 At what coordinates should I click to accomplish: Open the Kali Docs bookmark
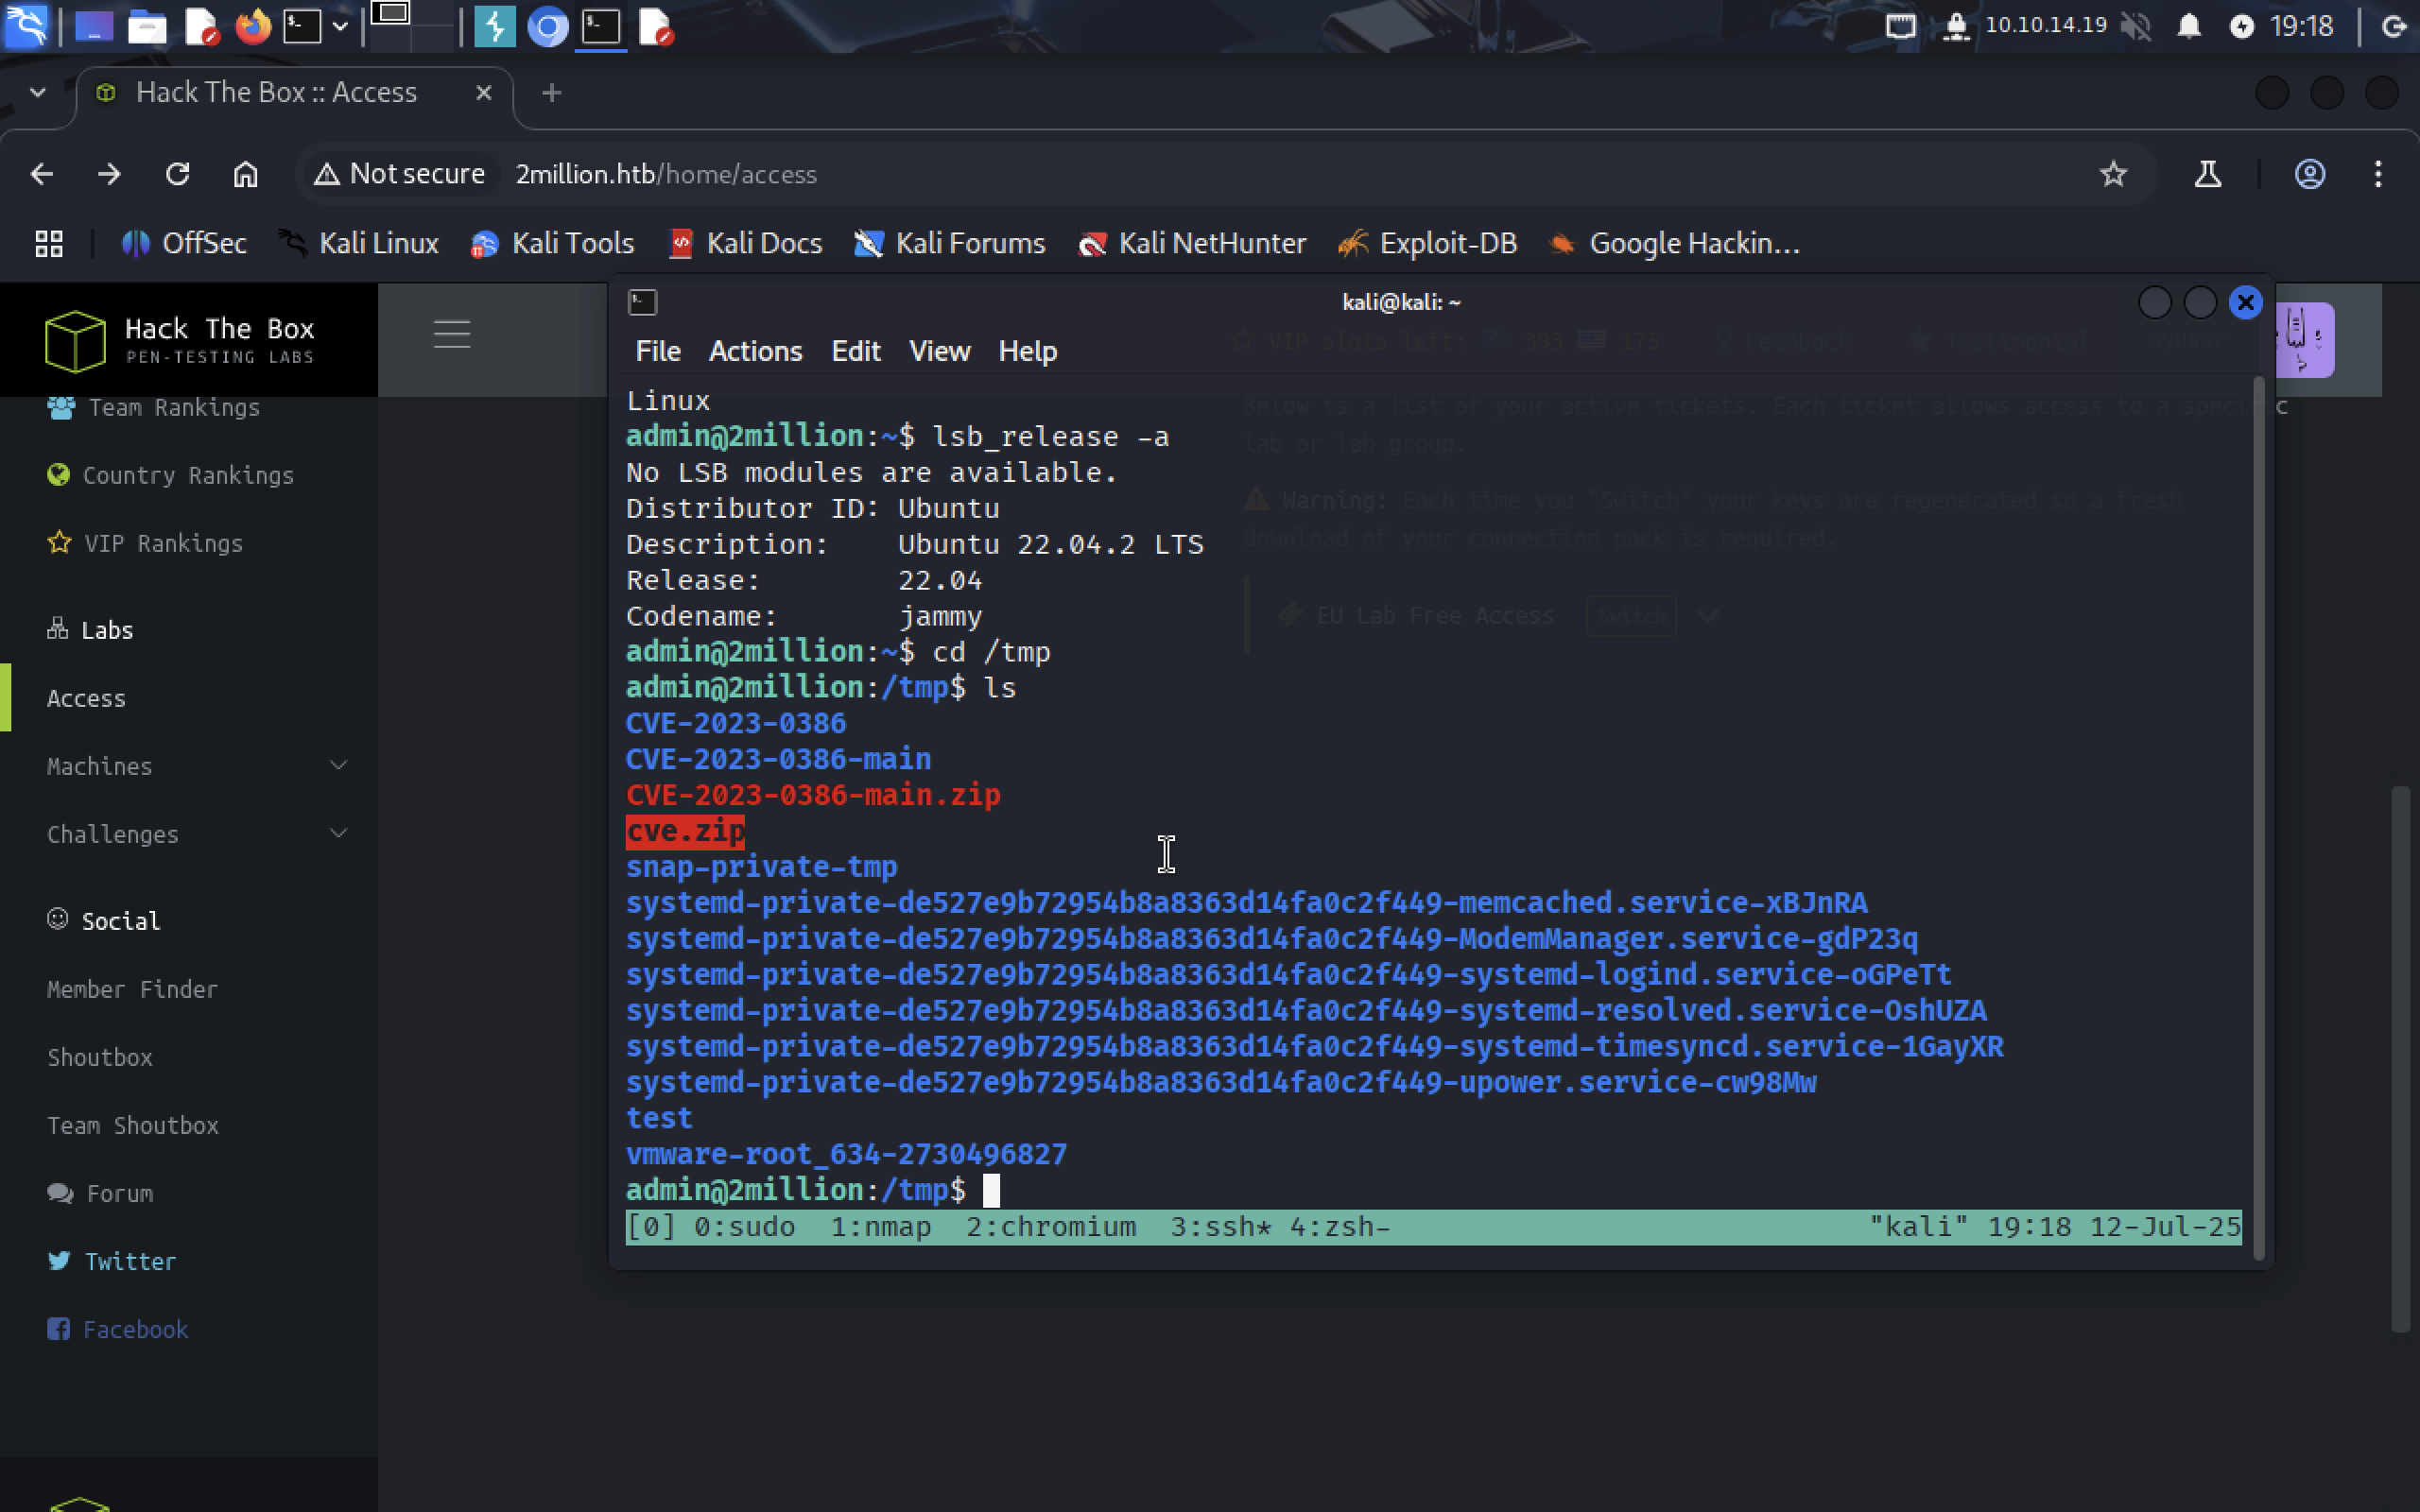[x=745, y=243]
